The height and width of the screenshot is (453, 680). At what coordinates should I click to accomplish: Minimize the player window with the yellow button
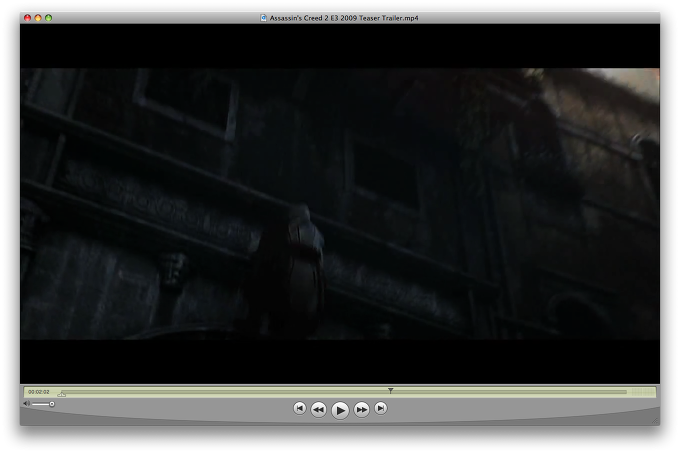38,18
